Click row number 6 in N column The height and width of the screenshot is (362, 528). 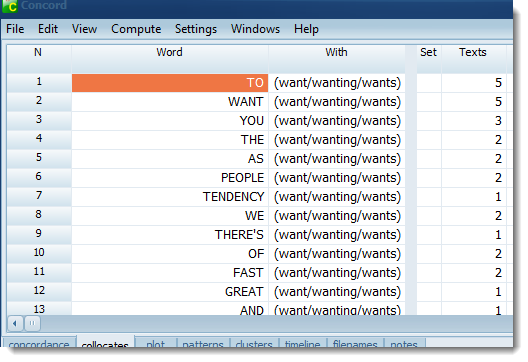[x=39, y=178]
